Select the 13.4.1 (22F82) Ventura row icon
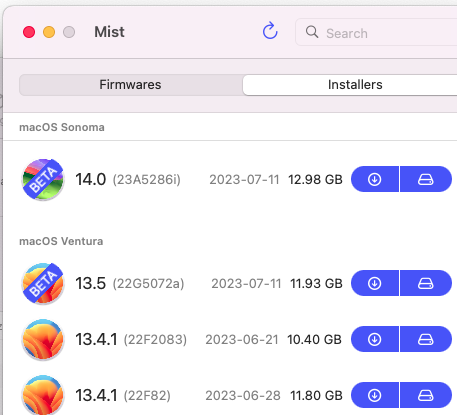Viewport: 457px width, 415px height. click(43, 395)
